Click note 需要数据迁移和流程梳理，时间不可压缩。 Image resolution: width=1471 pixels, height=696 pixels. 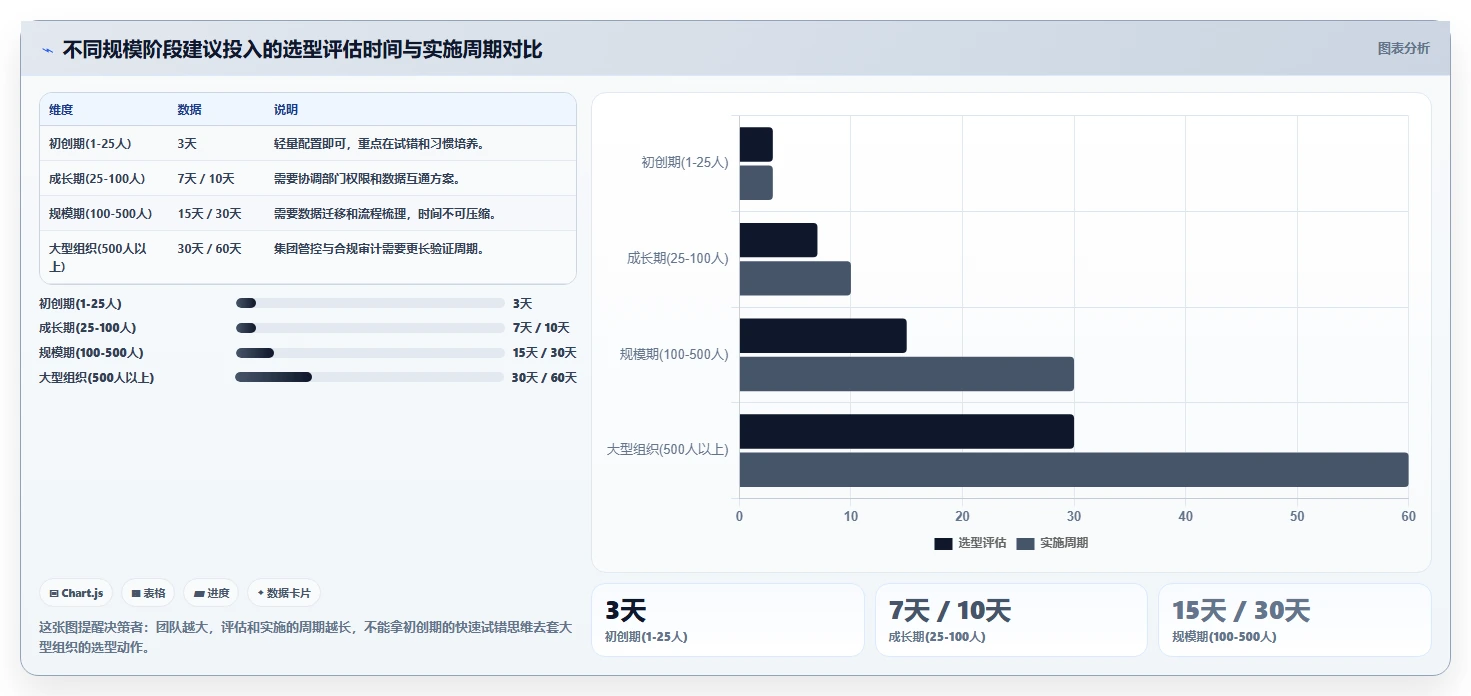pos(385,213)
